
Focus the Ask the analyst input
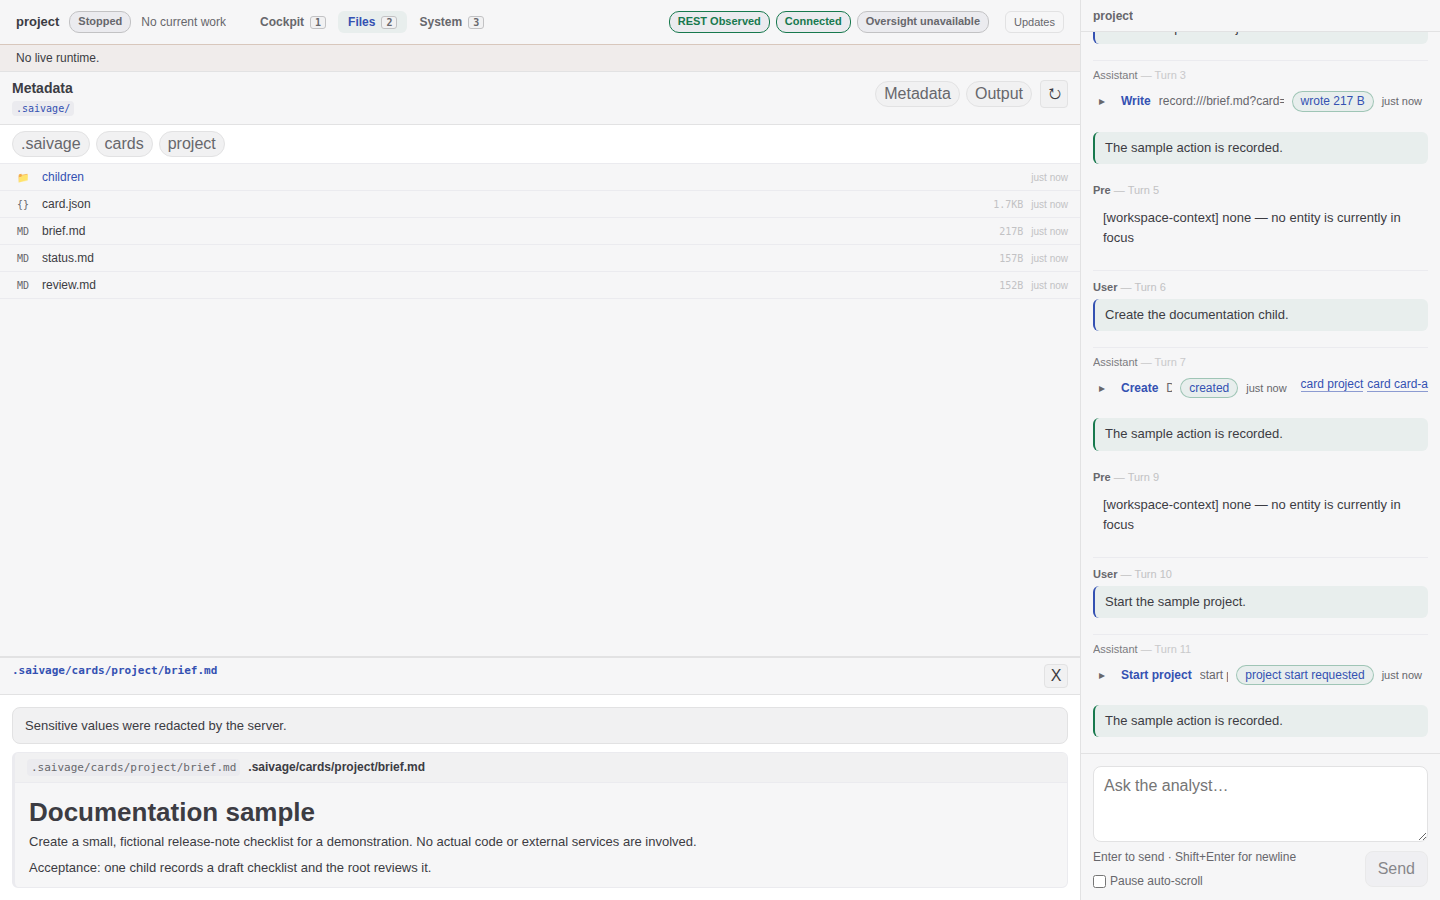pos(1260,804)
